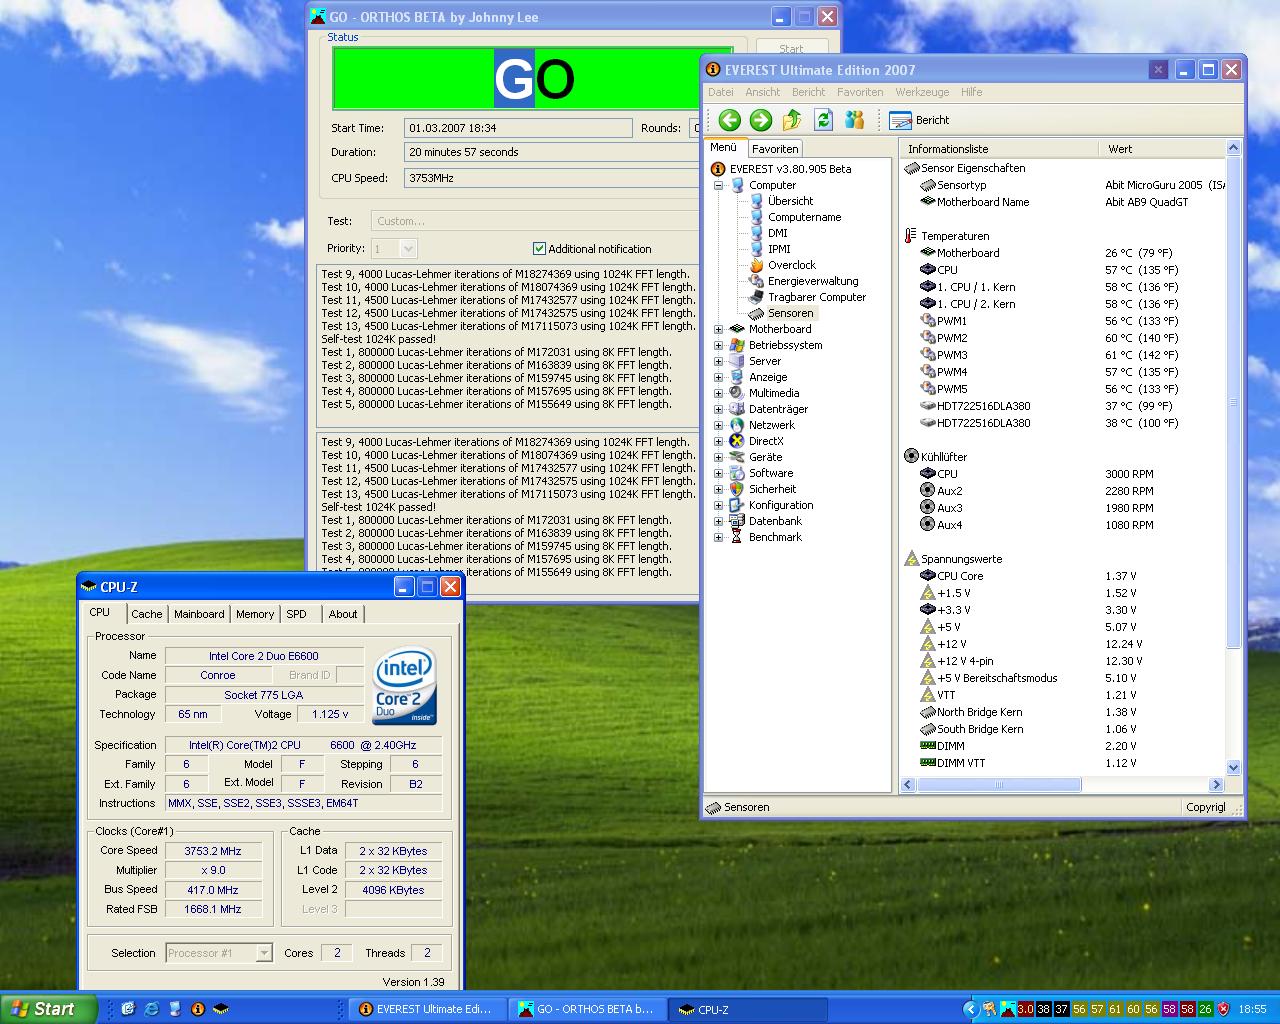Click the Up one level arrow in EVEREST toolbar
Screen dimensions: 1280x1024
[792, 120]
